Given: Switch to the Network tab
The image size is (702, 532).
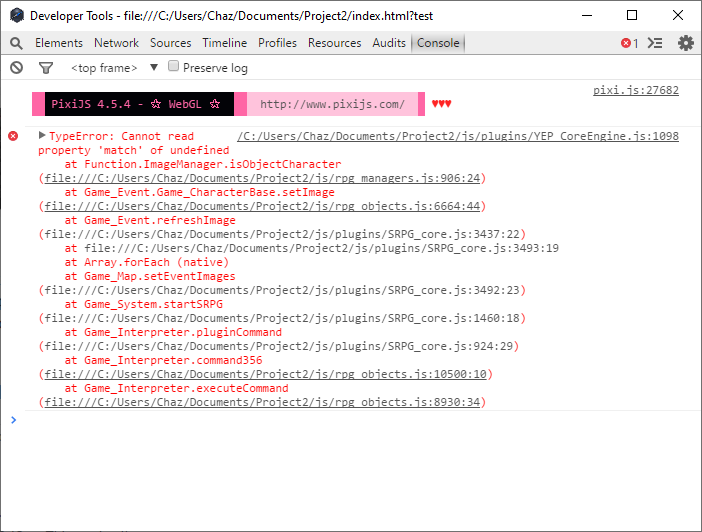Looking at the screenshot, I should click(x=116, y=43).
